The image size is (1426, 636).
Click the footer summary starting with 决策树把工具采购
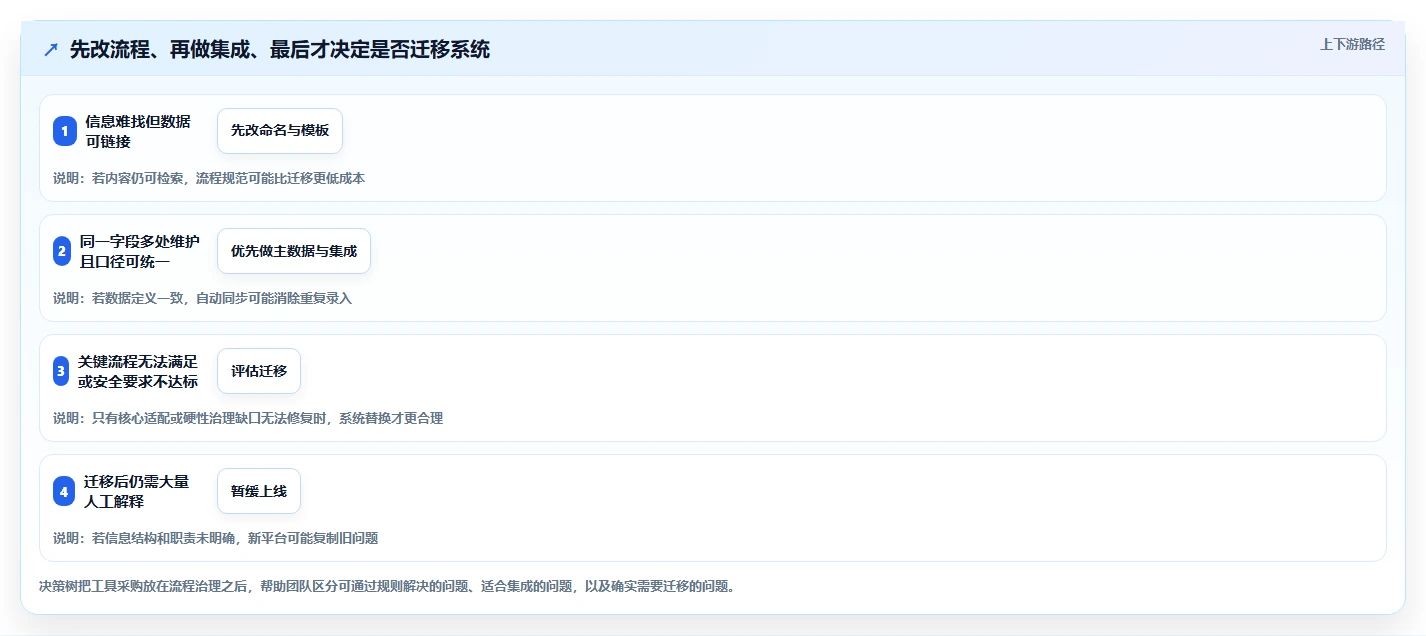[x=387, y=586]
